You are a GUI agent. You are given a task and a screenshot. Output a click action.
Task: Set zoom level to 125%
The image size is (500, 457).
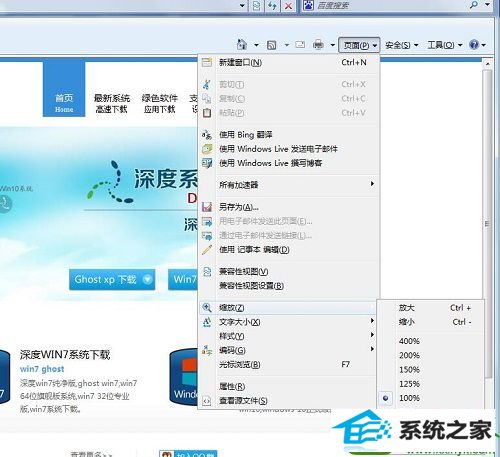[x=431, y=384]
